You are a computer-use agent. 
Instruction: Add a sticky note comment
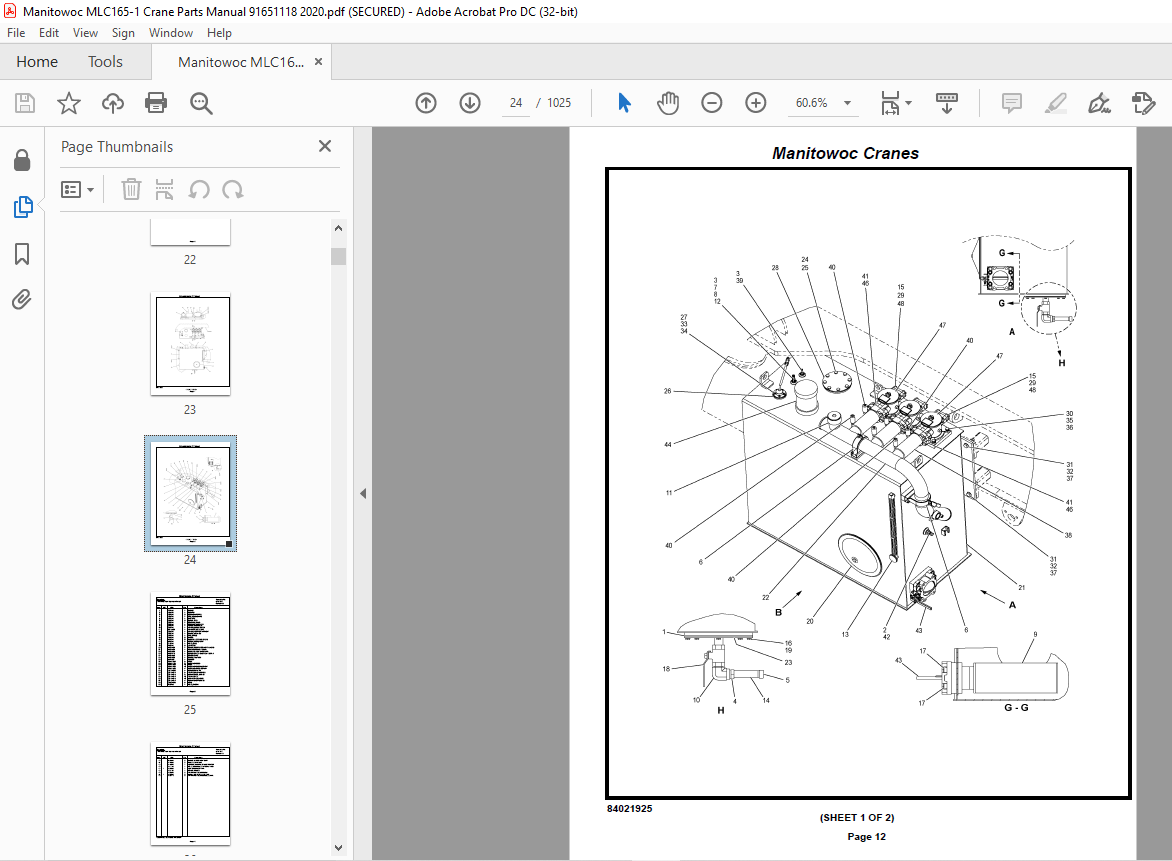point(1011,103)
